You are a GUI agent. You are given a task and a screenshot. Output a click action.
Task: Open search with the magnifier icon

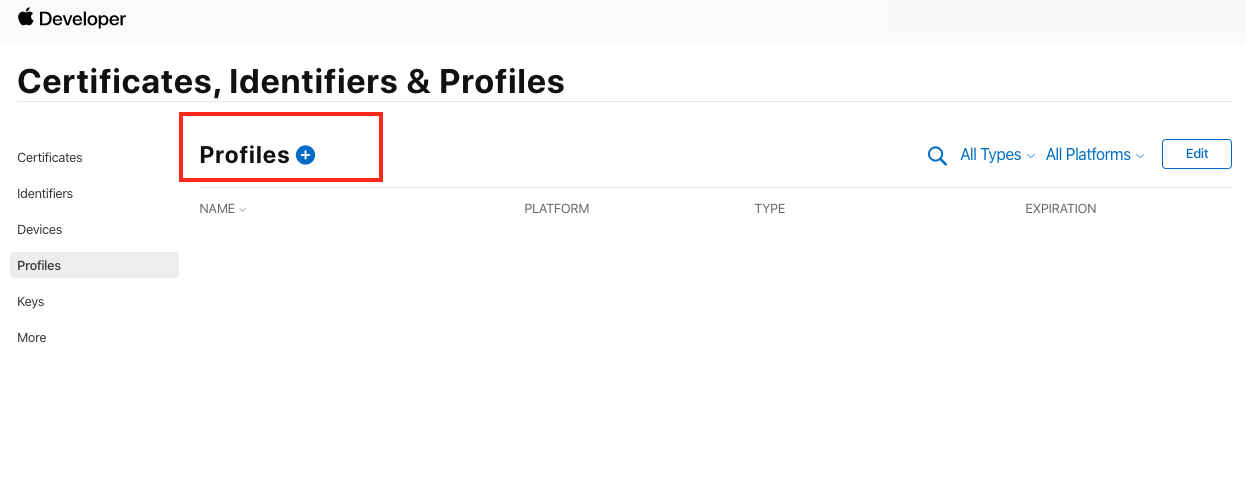coord(937,155)
